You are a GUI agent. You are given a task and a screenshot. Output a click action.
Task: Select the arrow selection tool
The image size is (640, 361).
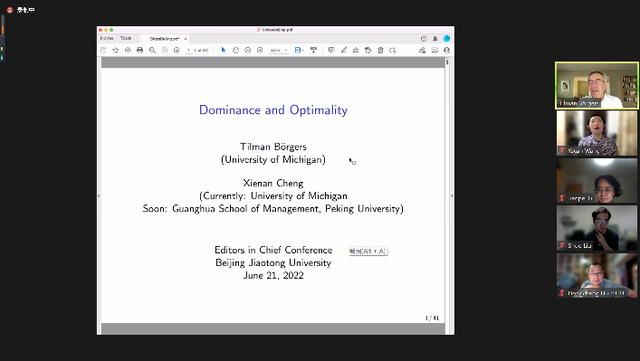click(223, 50)
